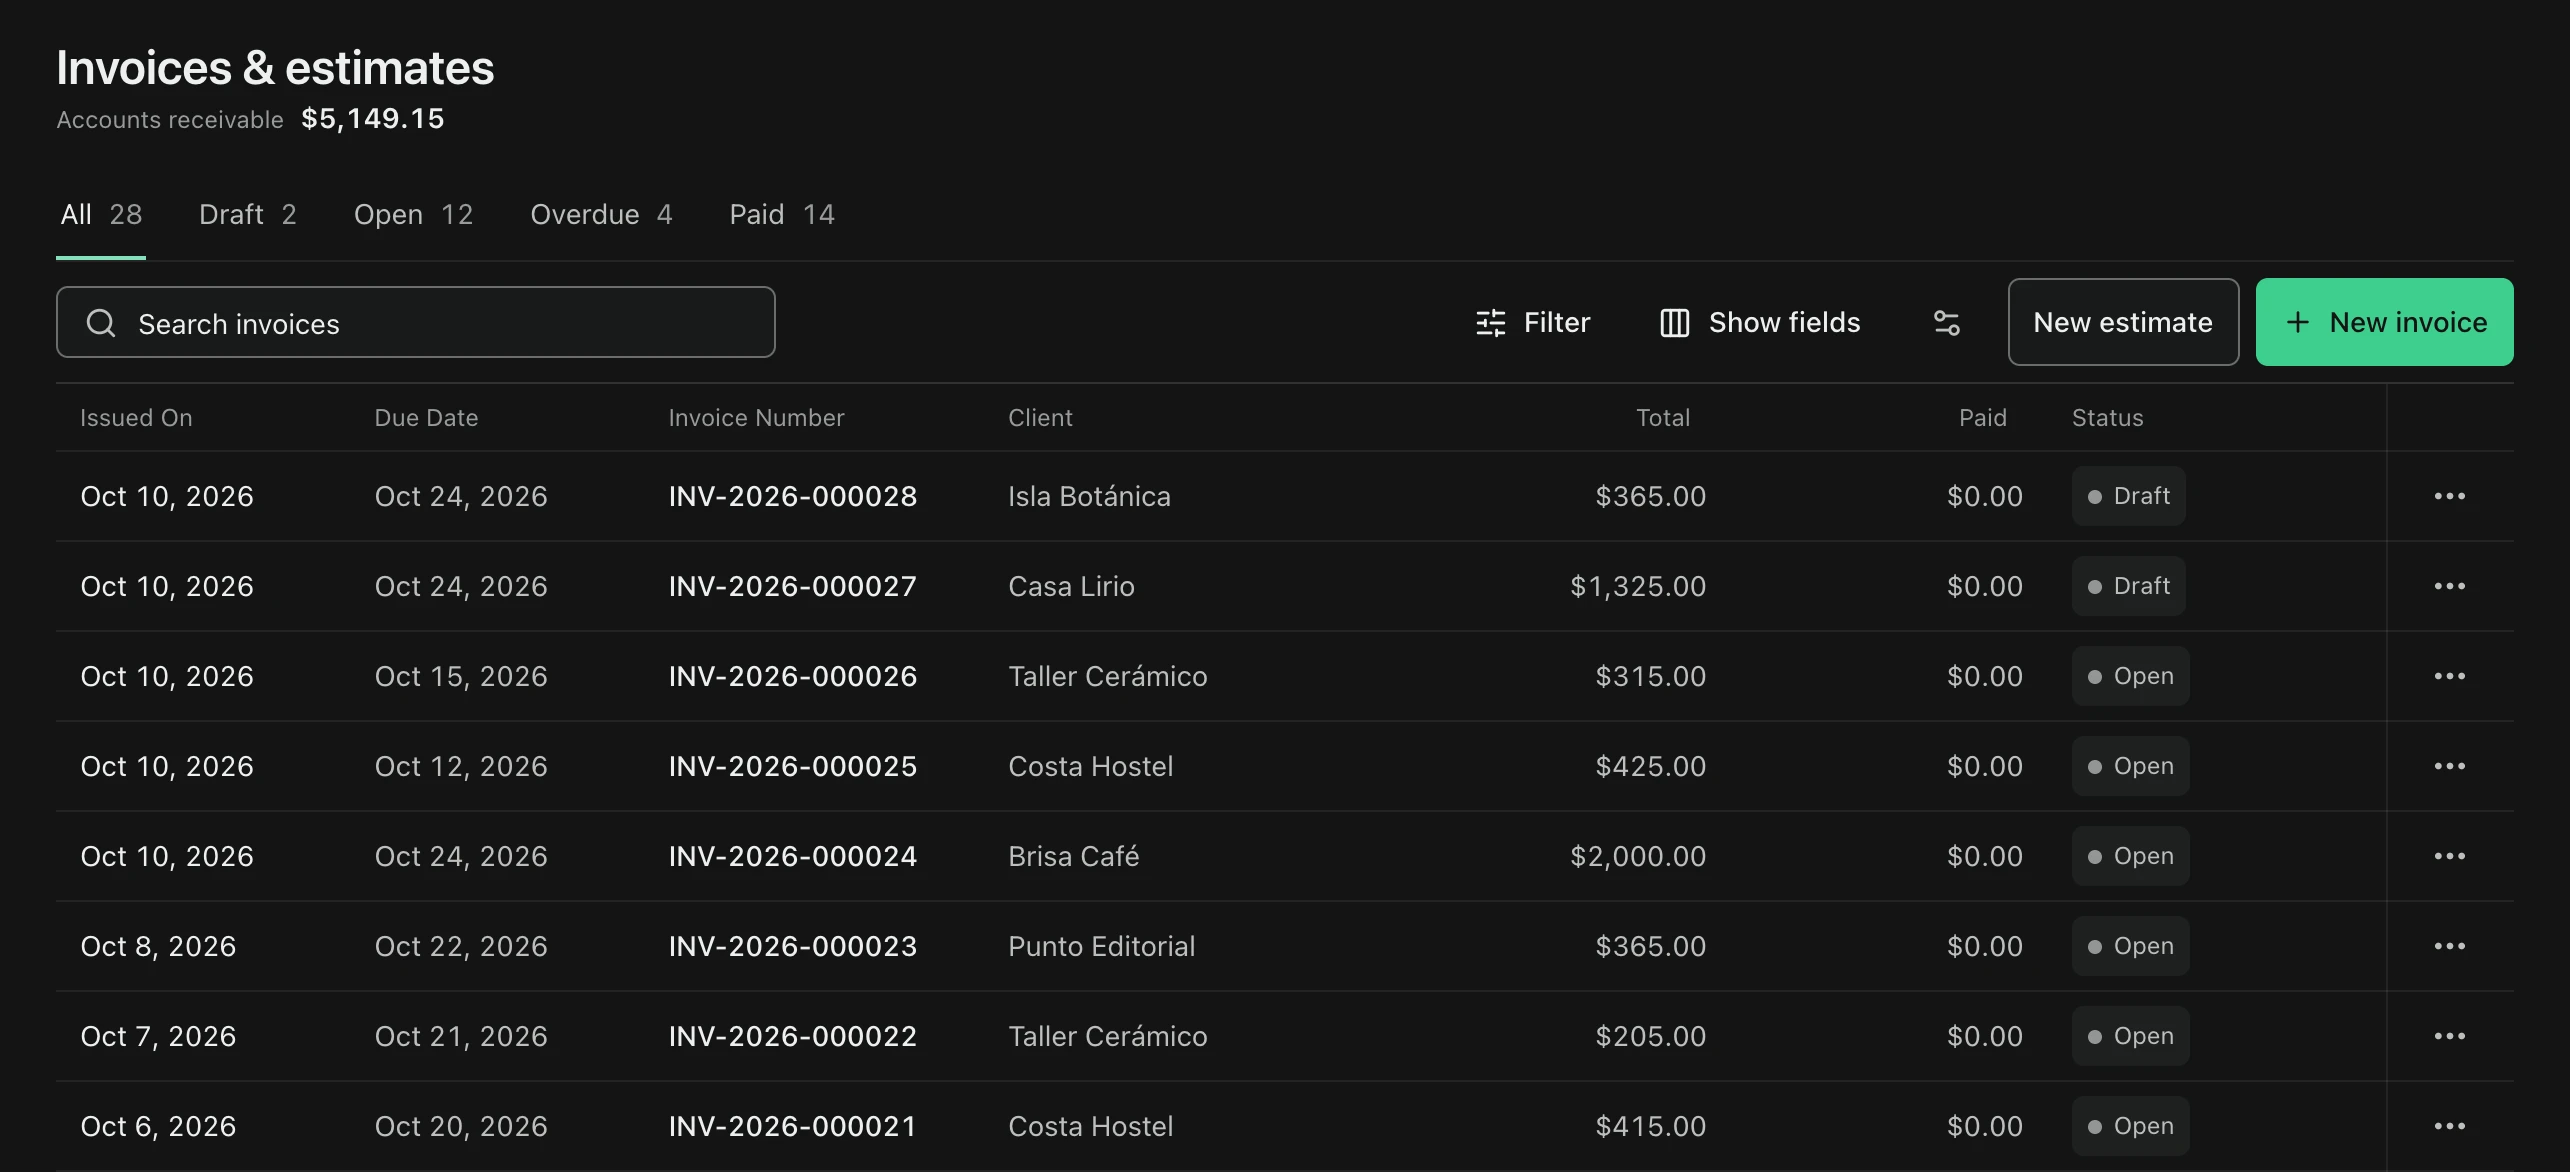The image size is (2570, 1172).
Task: Click issued date Oct 6, 2026
Action: (158, 1127)
